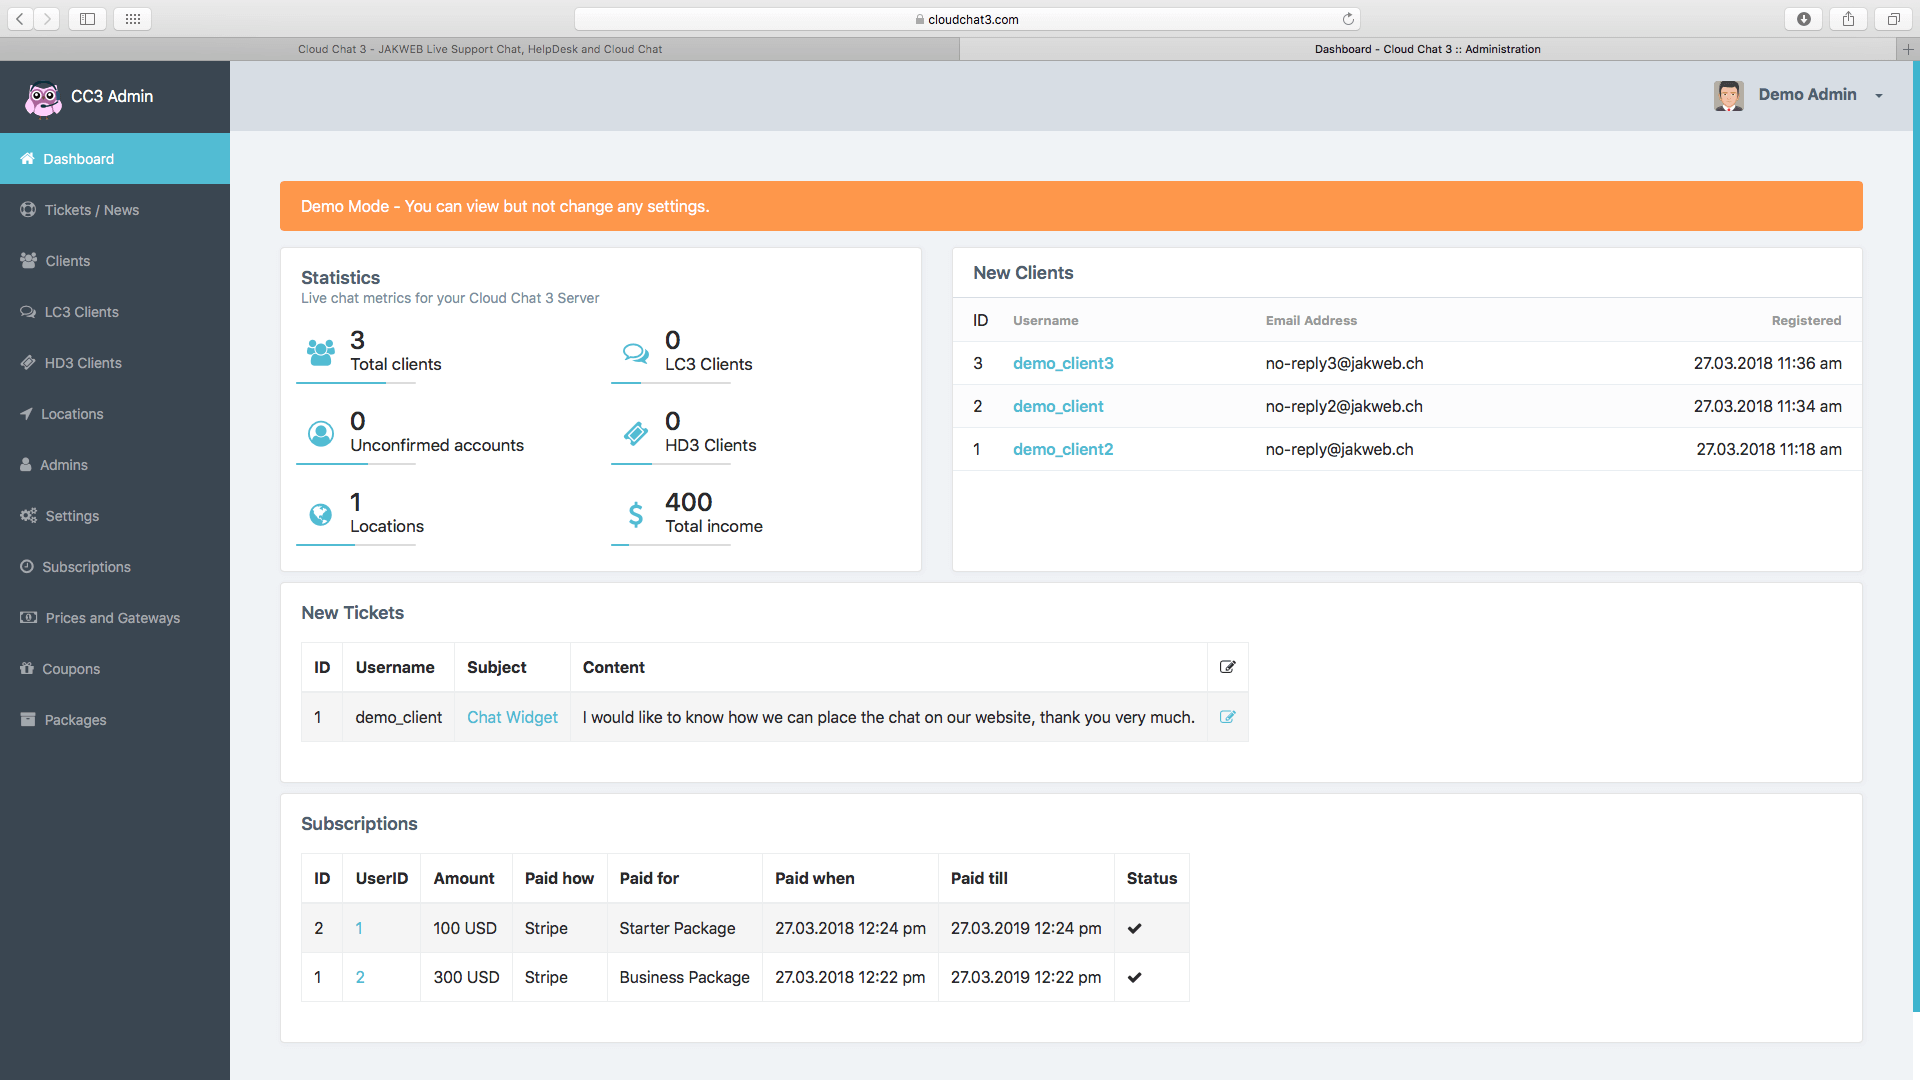
Task: Open the browser sidebar toggle
Action: coord(88,18)
